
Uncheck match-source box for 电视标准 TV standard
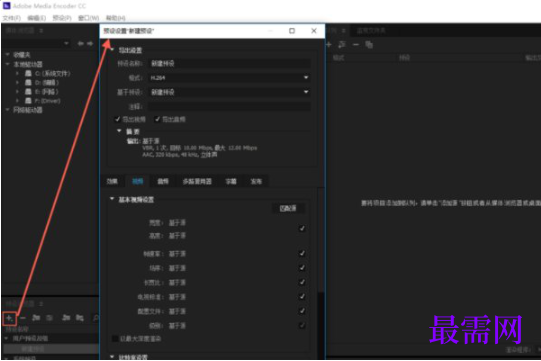pos(302,296)
